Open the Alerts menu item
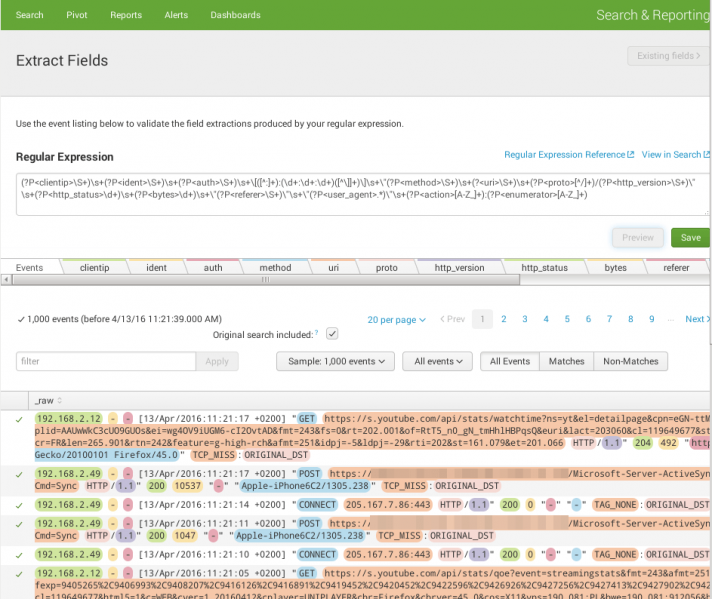712x599 pixels. (x=176, y=15)
